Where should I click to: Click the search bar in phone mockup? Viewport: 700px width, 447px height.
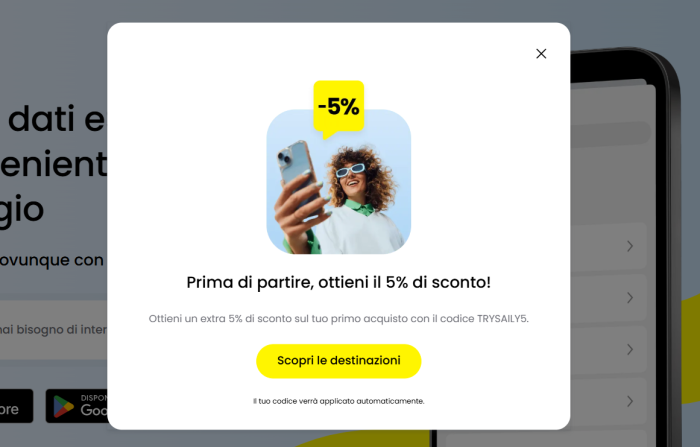(610, 134)
